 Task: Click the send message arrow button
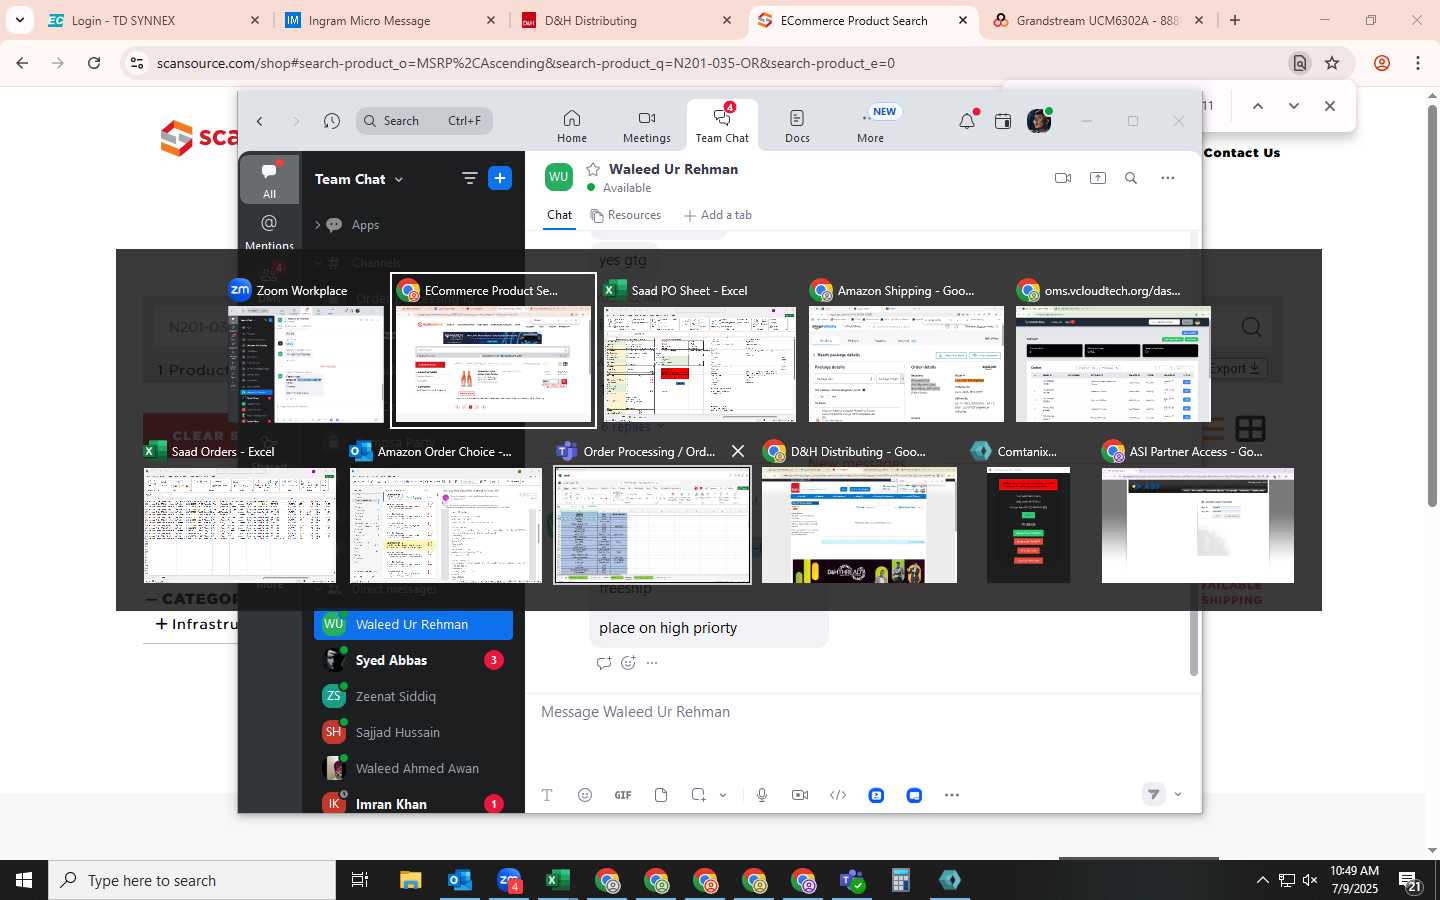tap(1153, 794)
